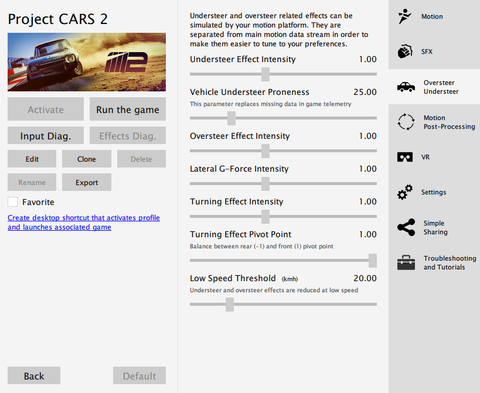Toggle the Favorite checkbox
The width and height of the screenshot is (480, 393).
(x=13, y=202)
